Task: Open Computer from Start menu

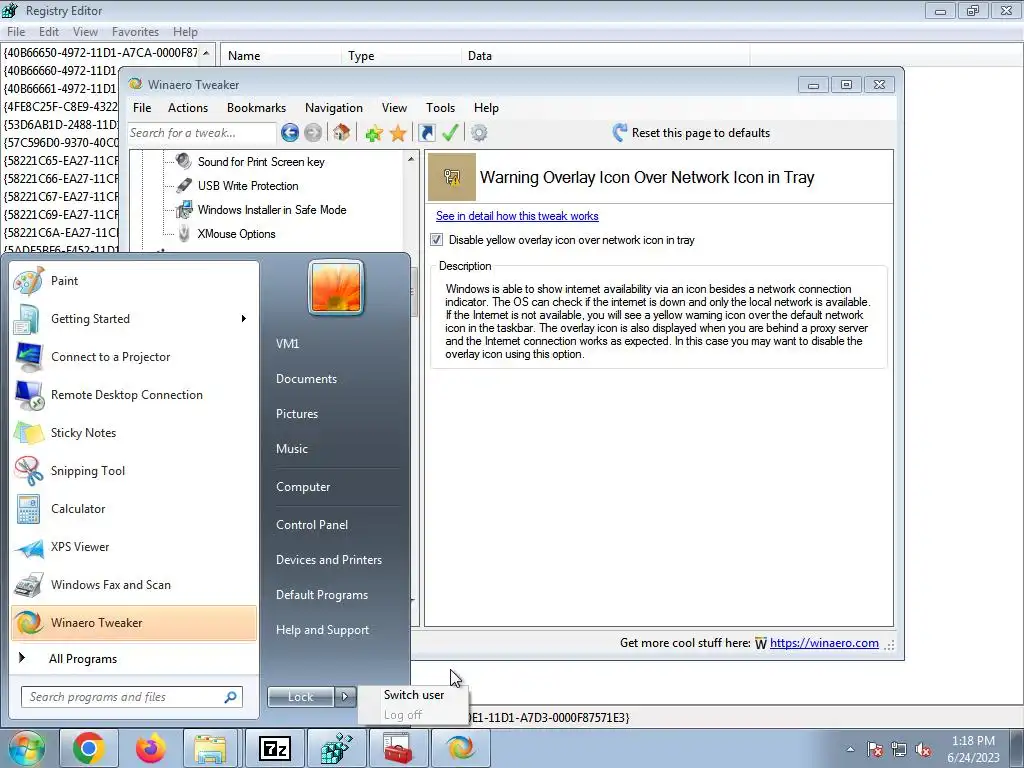Action: click(303, 487)
